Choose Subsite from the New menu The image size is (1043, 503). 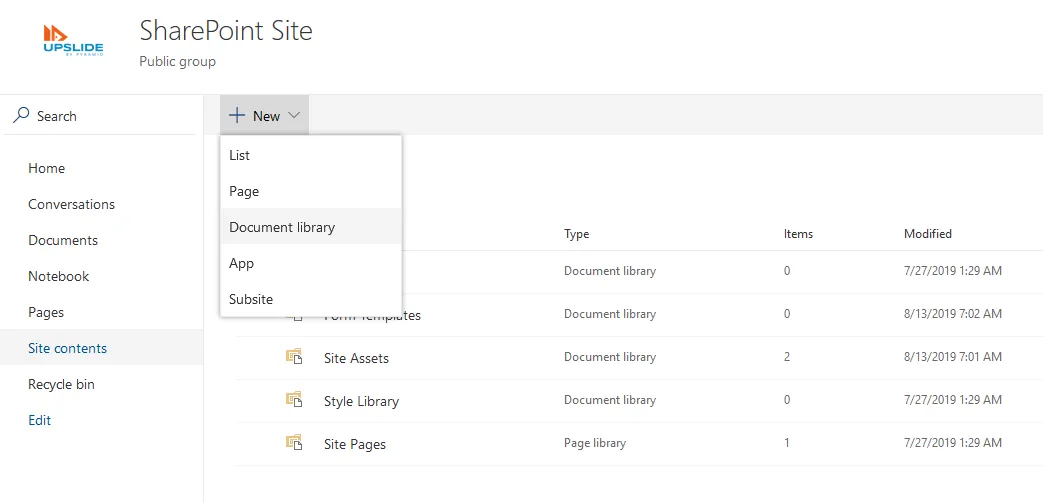(311, 299)
